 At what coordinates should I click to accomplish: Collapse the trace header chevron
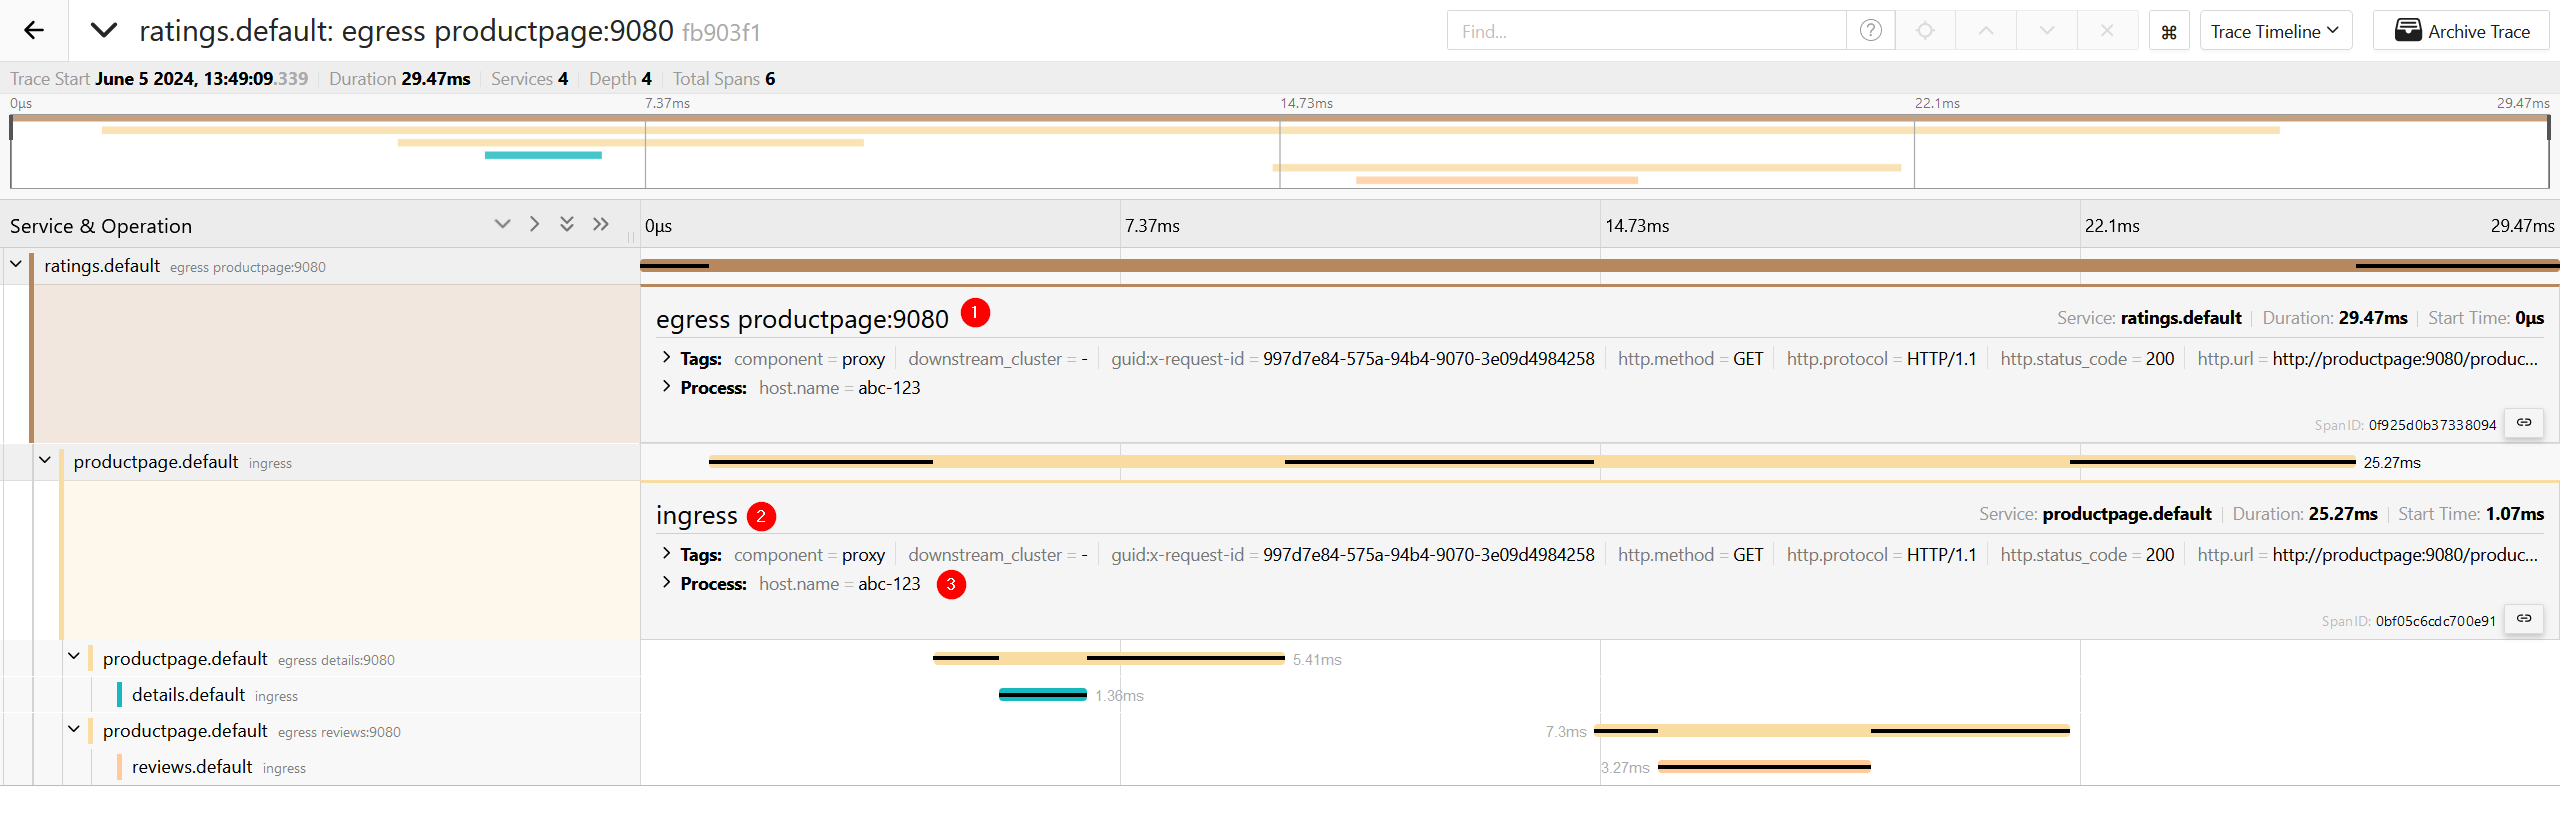click(x=103, y=30)
